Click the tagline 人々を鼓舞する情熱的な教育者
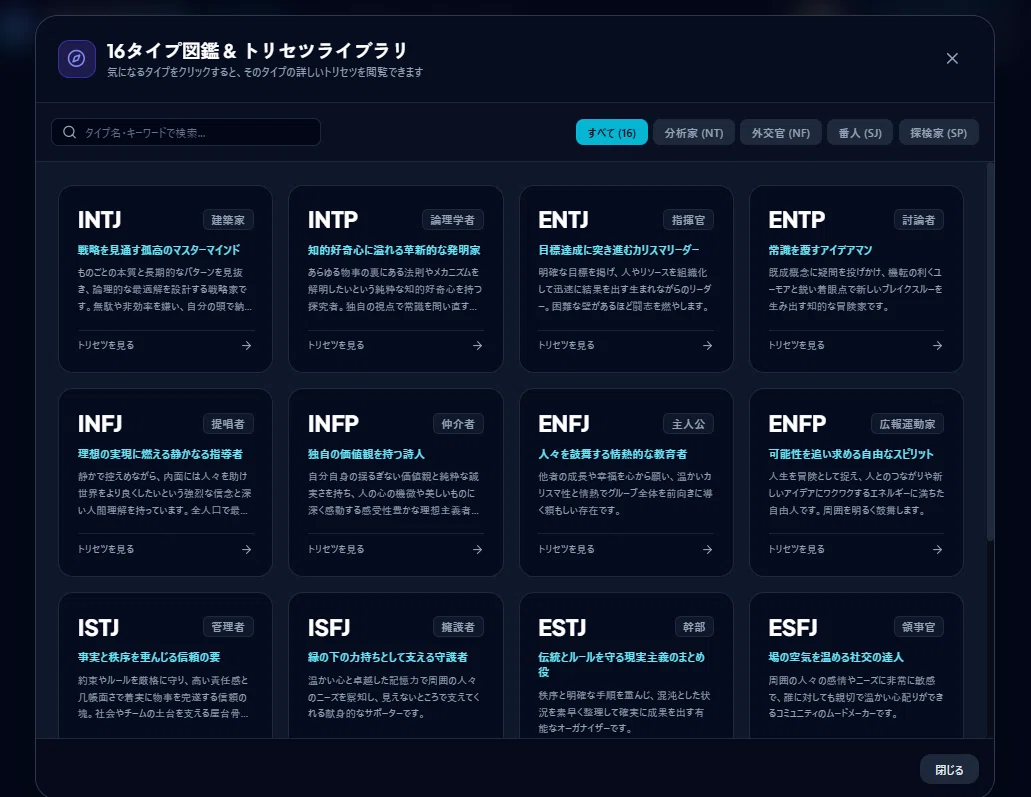Image resolution: width=1031 pixels, height=797 pixels. tap(612, 454)
